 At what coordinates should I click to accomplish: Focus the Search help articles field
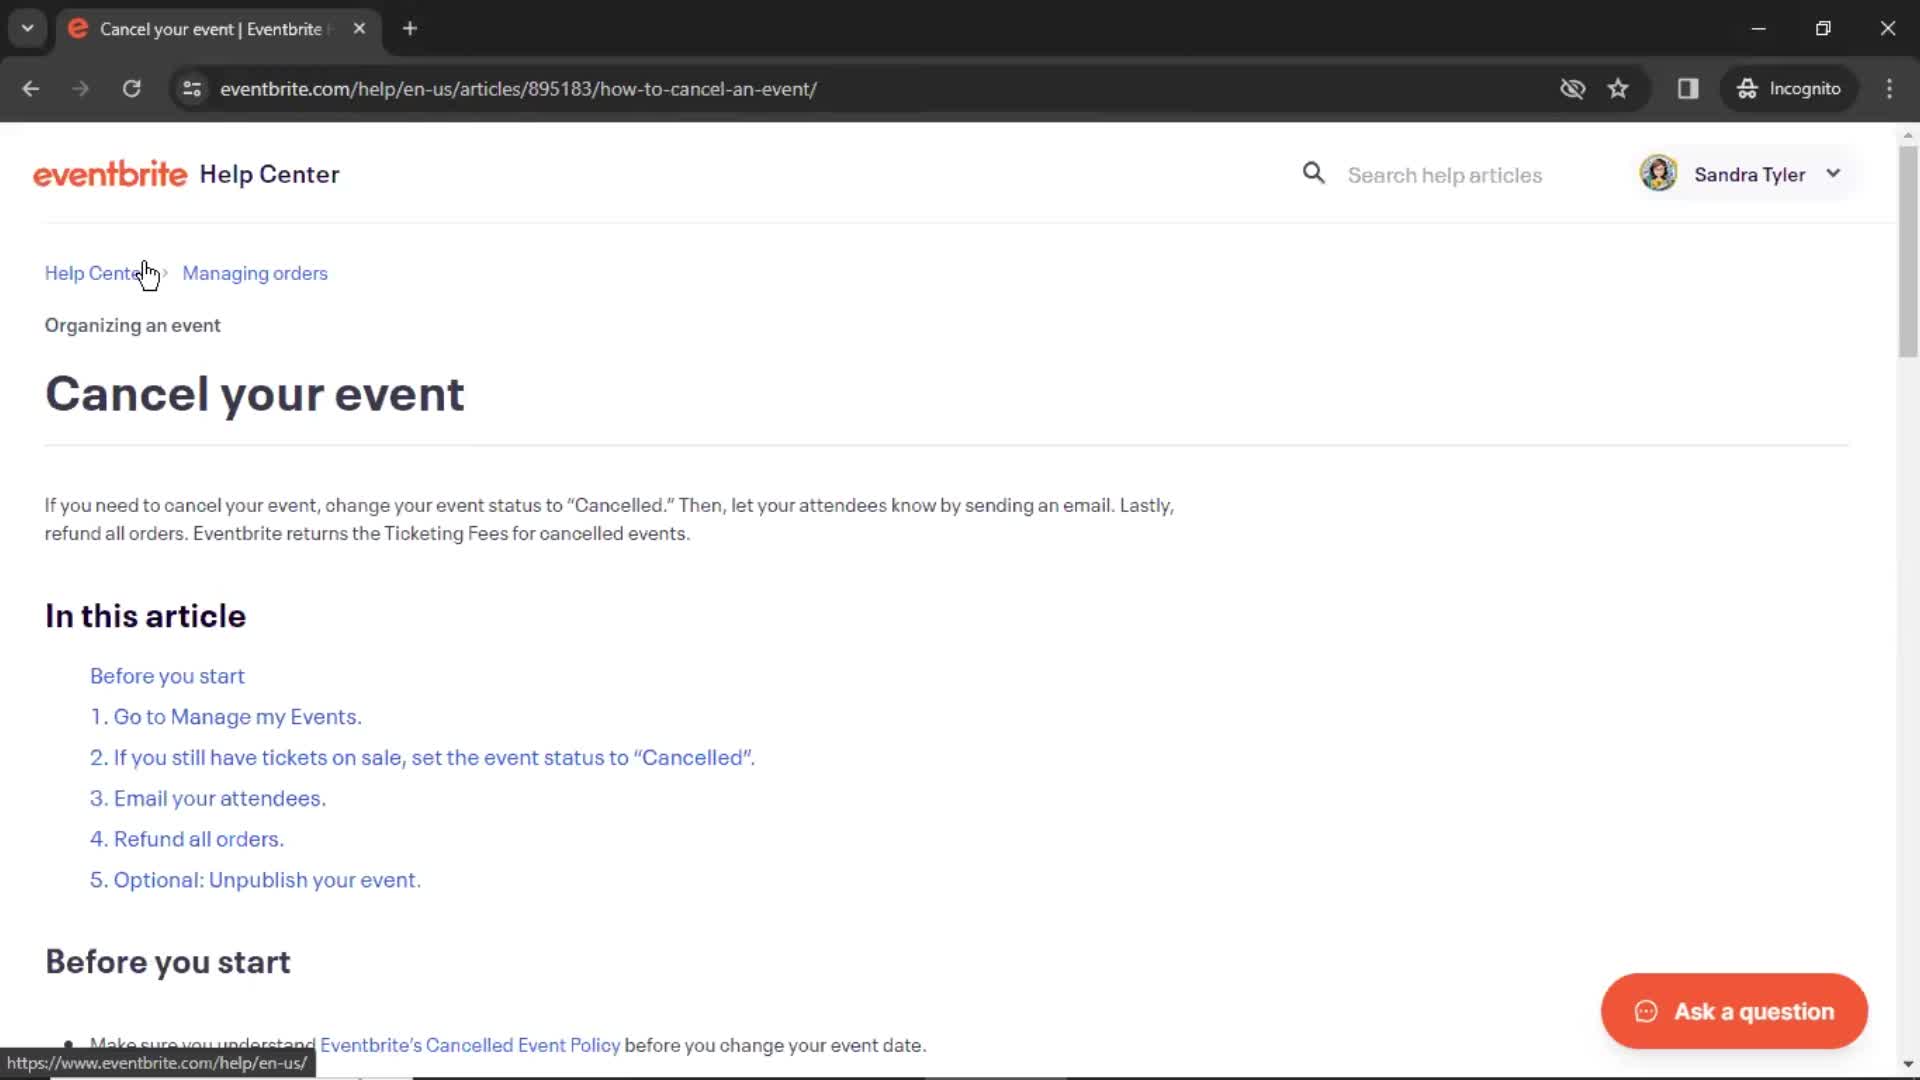coord(1444,175)
